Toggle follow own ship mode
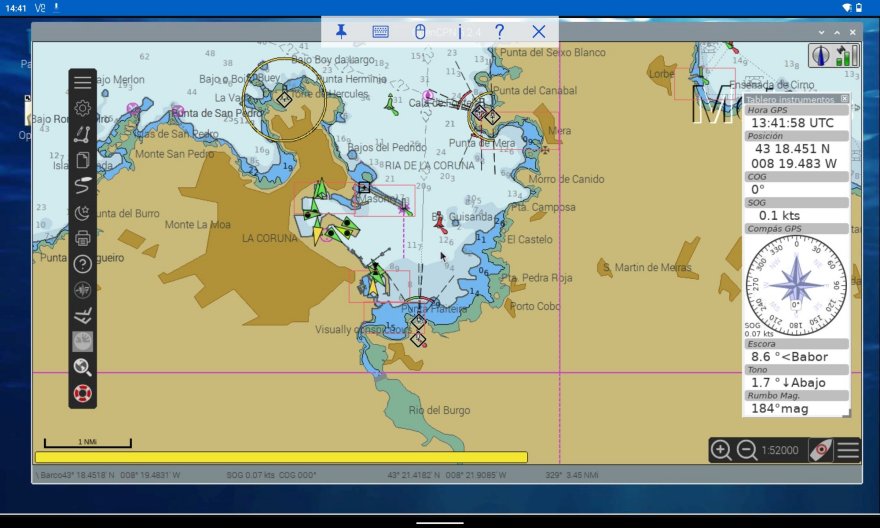The image size is (880, 528). pos(820,450)
